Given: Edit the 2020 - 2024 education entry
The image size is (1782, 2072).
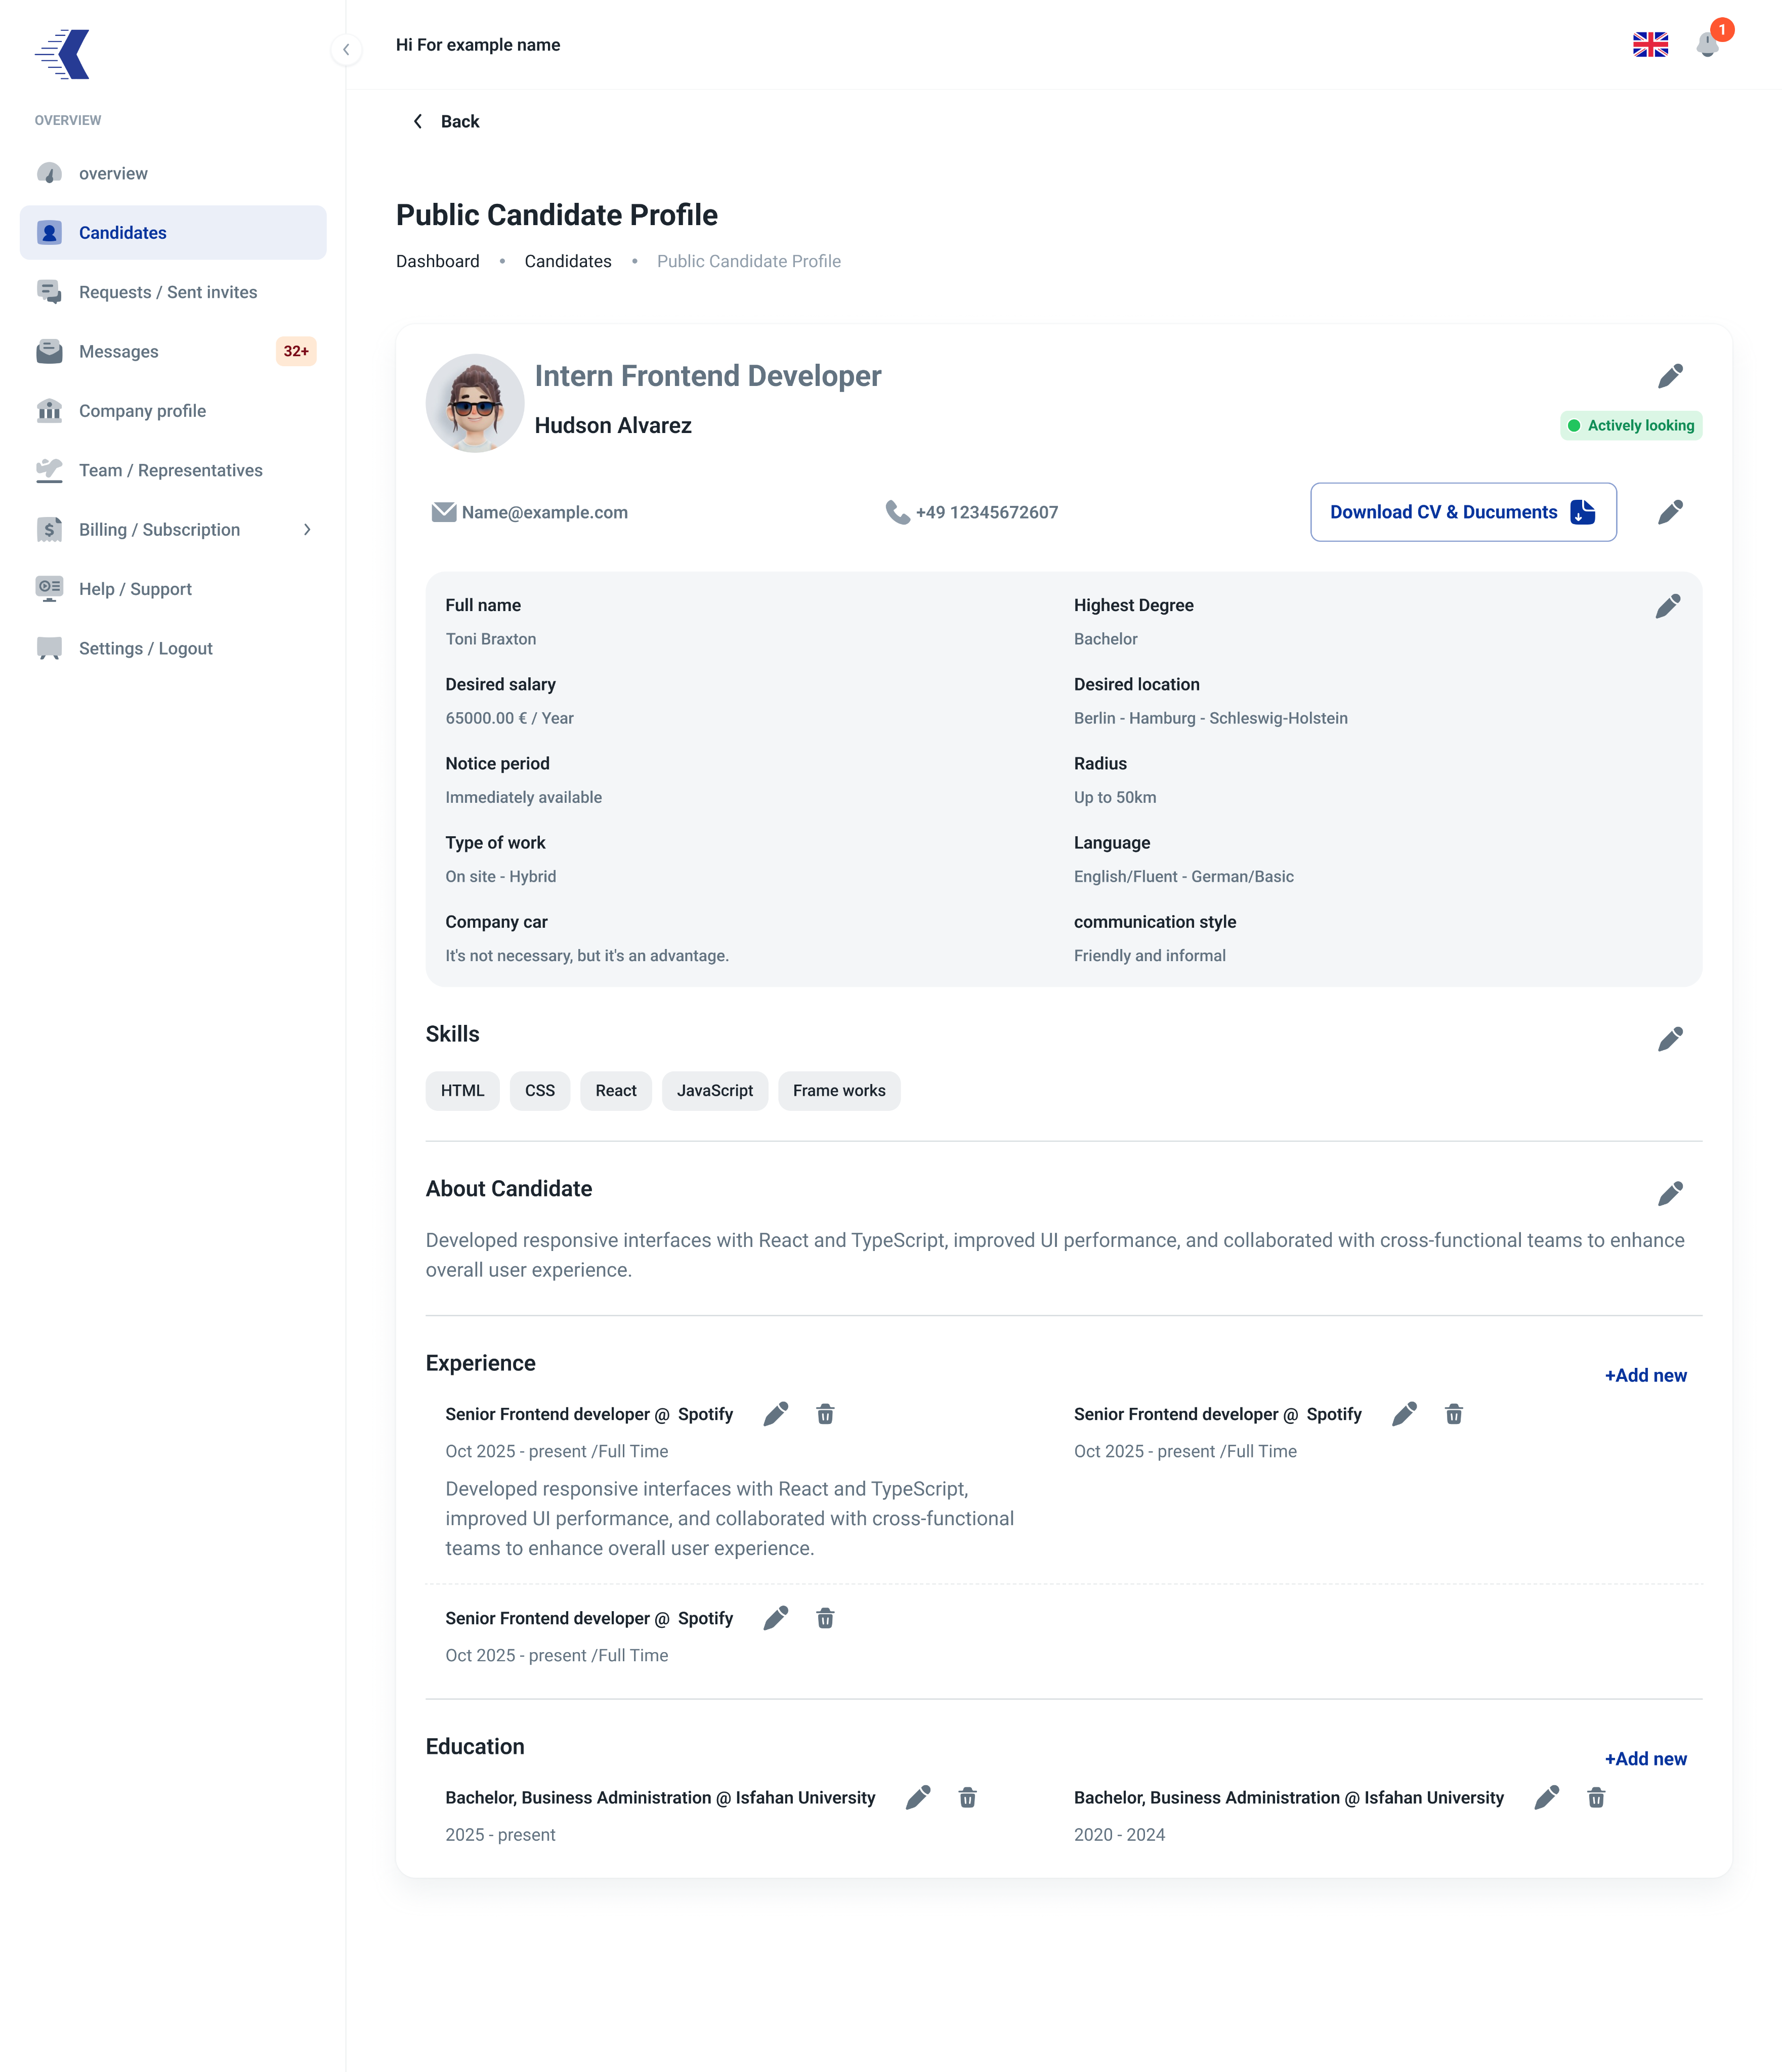Looking at the screenshot, I should [x=1546, y=1797].
